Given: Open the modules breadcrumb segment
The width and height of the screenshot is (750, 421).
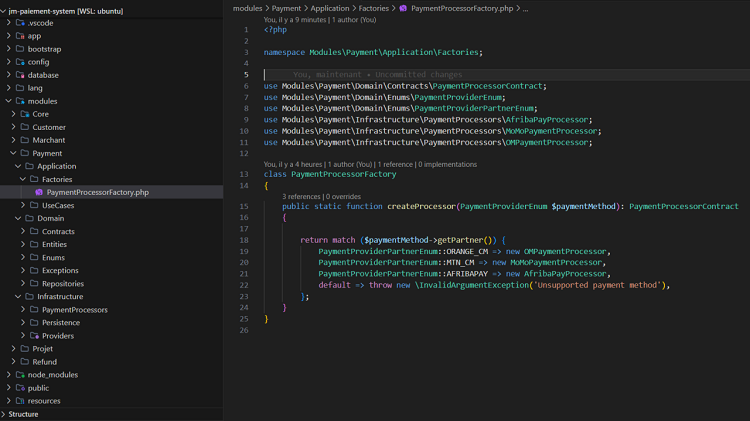Looking at the screenshot, I should tap(247, 8).
